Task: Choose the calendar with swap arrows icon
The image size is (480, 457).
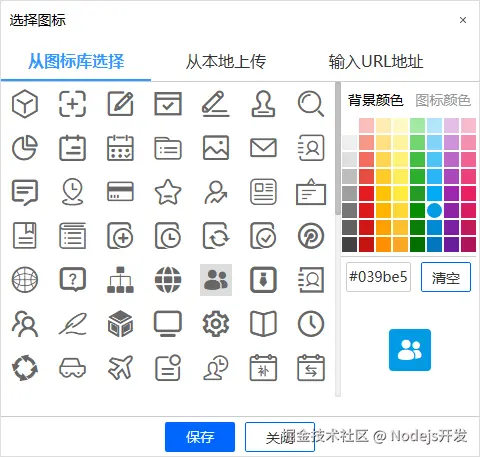Action: [311, 368]
